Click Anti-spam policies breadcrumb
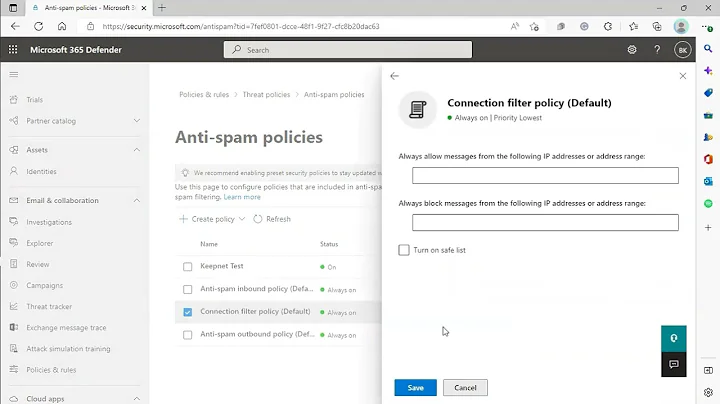Screen dimensions: 720x404 point(334,95)
